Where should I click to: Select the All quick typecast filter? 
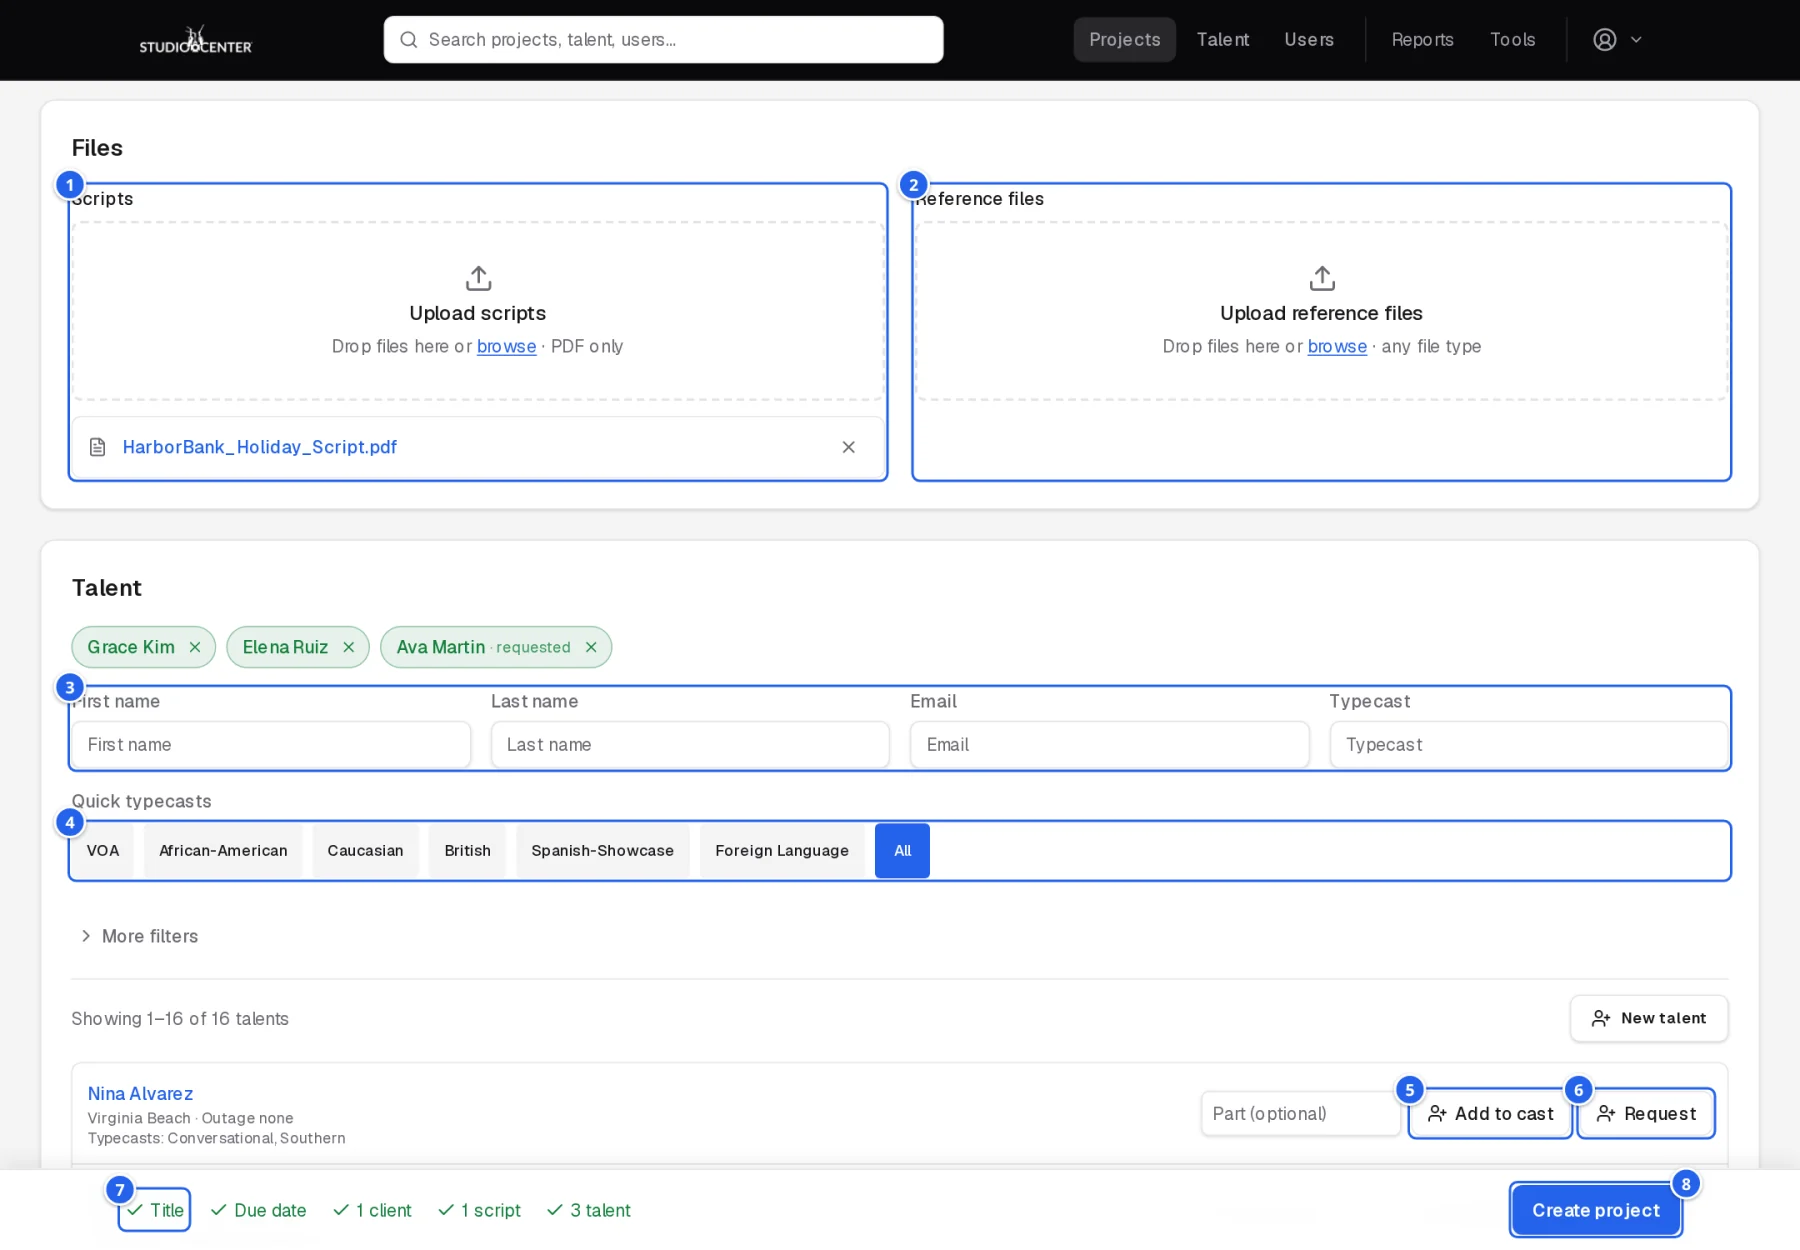click(902, 851)
